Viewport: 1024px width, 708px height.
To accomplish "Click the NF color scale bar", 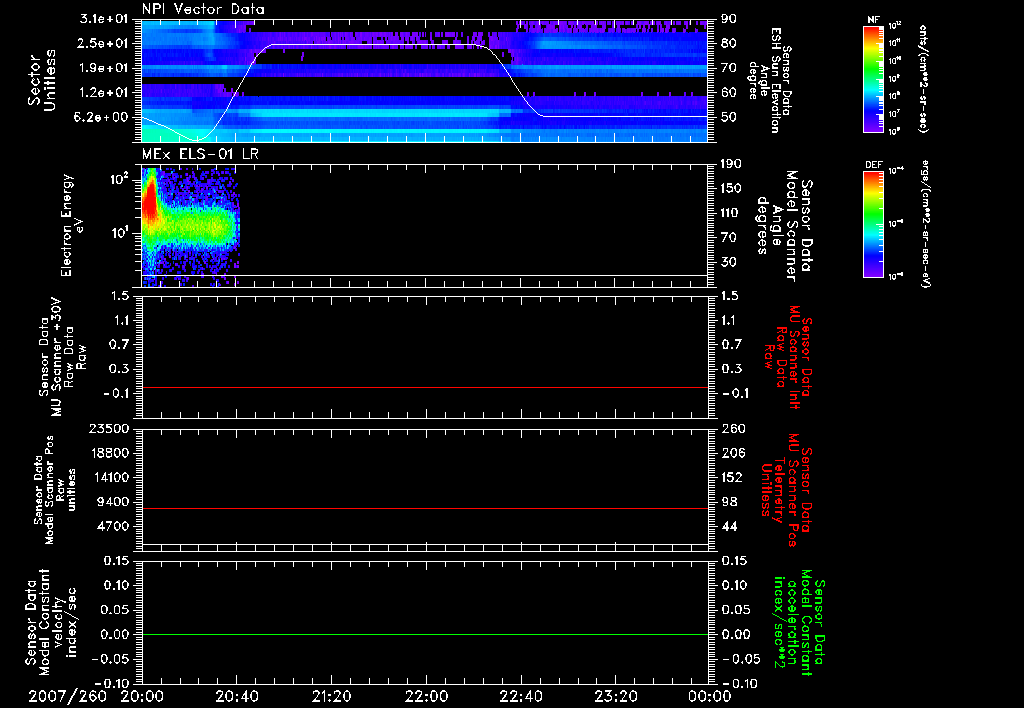I will point(873,79).
